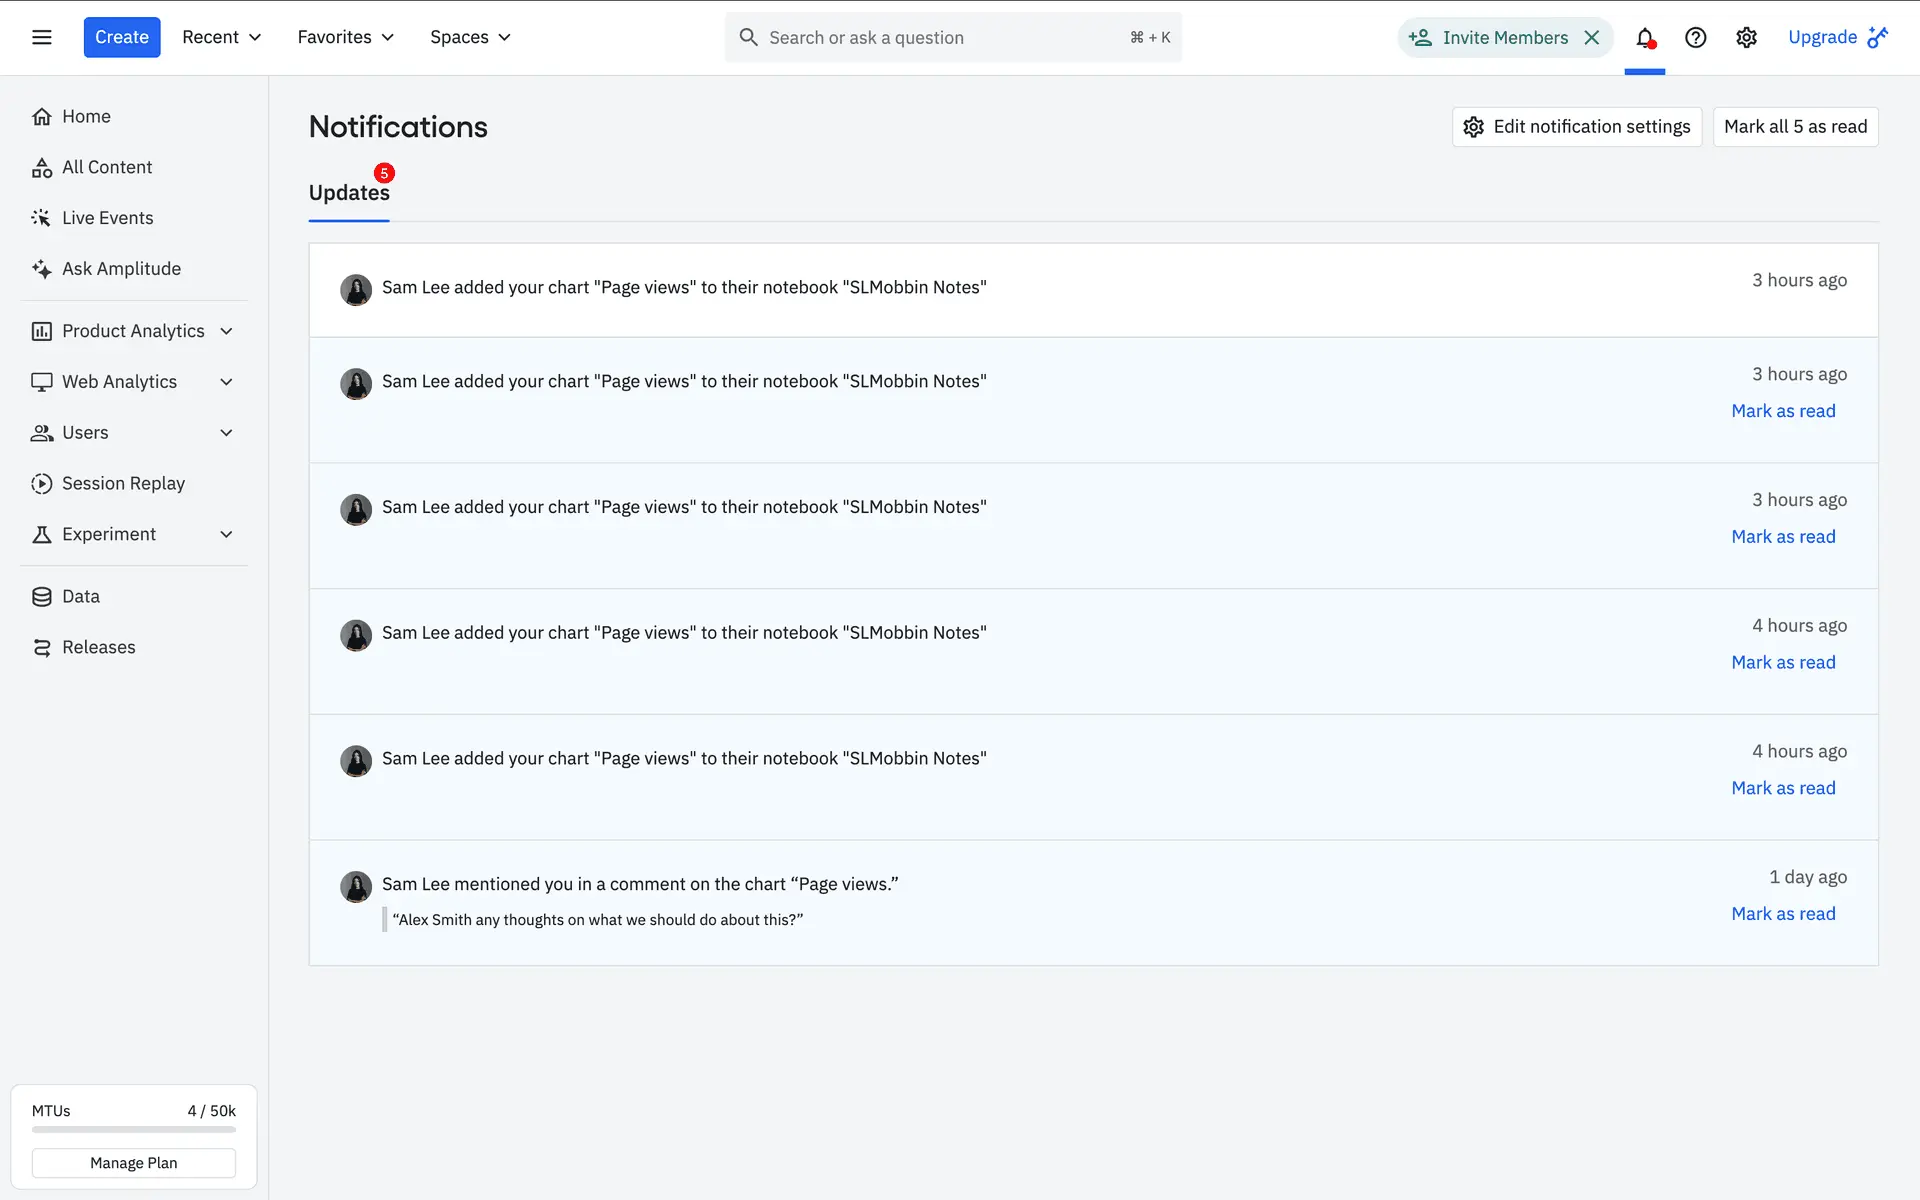Open the help question mark icon
Image resolution: width=1920 pixels, height=1200 pixels.
point(1695,38)
